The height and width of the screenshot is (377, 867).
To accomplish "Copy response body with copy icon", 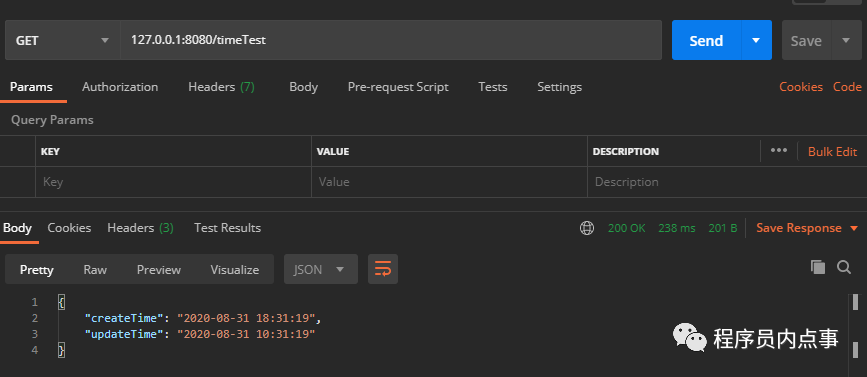I will pyautogui.click(x=818, y=267).
